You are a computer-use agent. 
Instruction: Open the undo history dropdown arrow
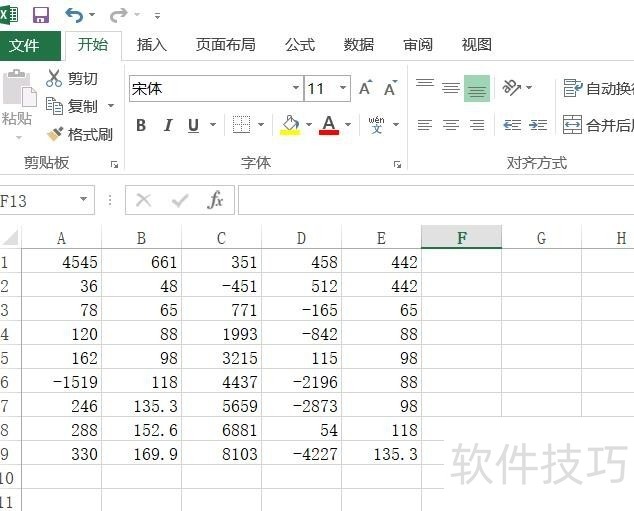[92, 15]
